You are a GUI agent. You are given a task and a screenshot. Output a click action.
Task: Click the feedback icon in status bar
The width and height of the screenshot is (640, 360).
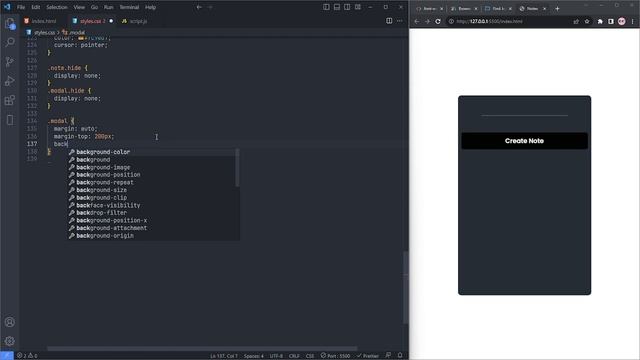(388, 356)
